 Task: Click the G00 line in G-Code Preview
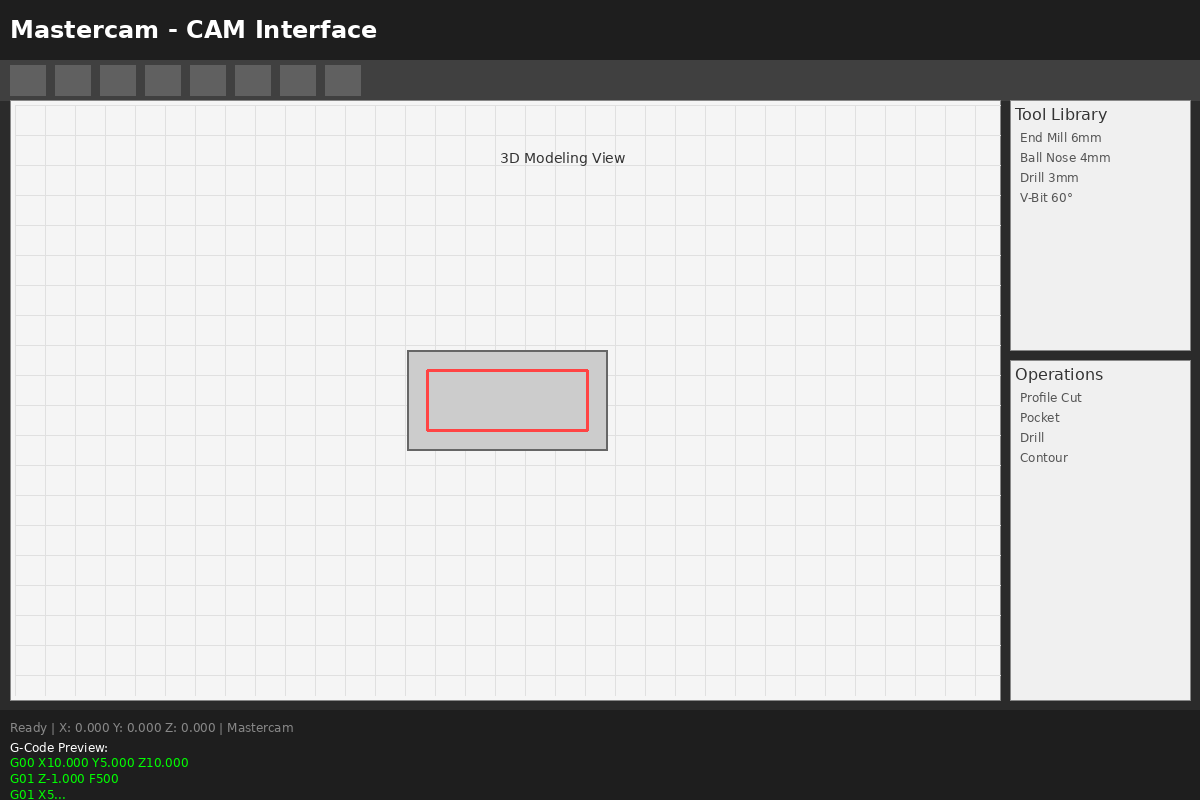[x=99, y=763]
